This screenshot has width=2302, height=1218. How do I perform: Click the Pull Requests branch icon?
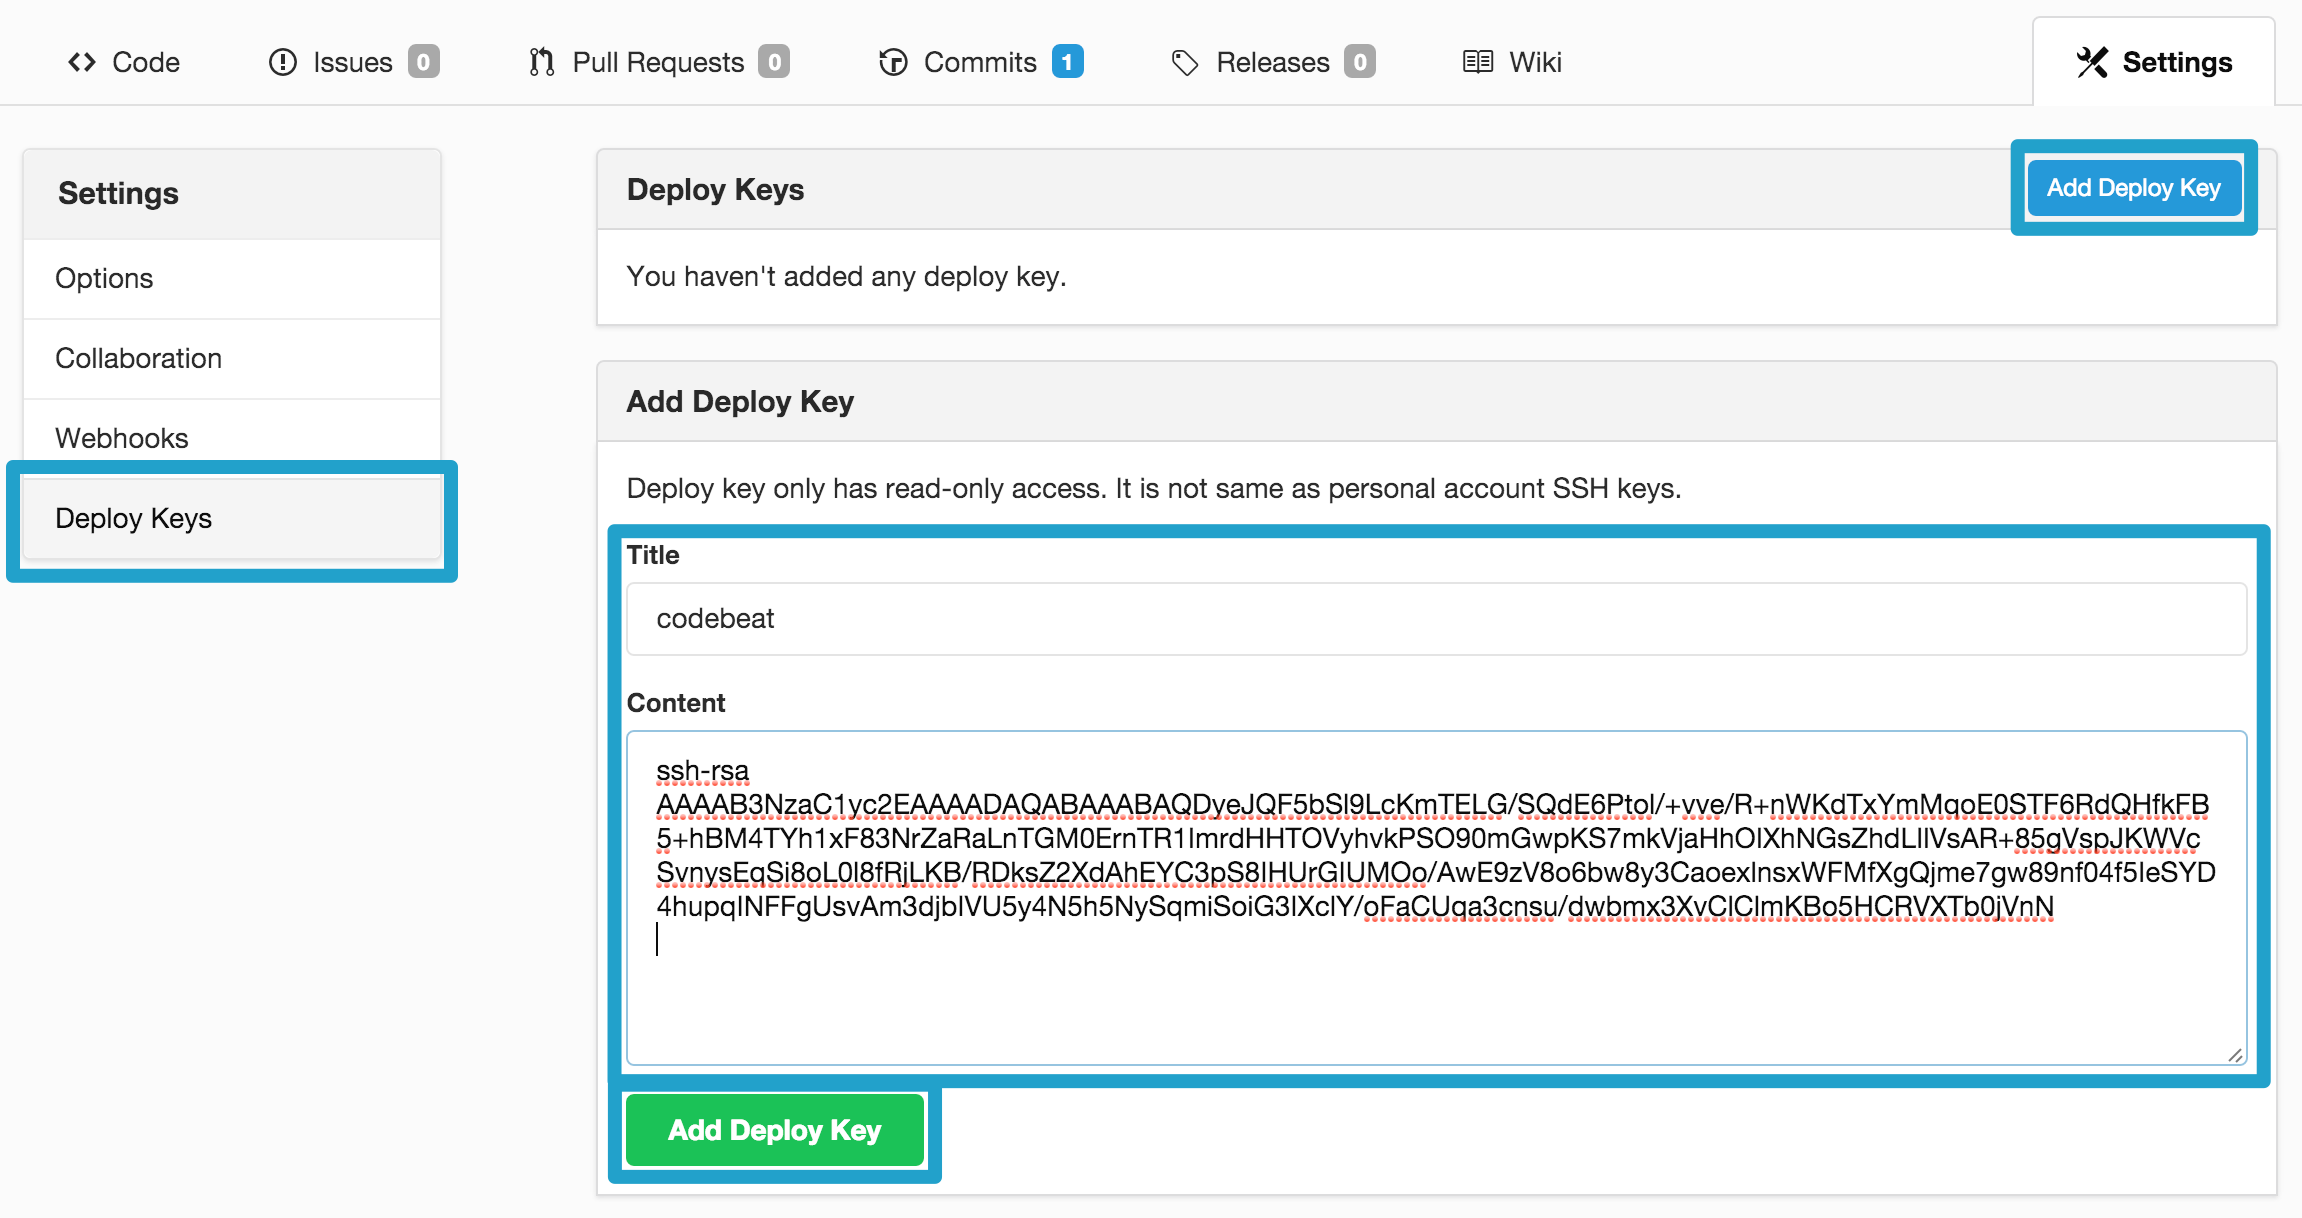pyautogui.click(x=541, y=62)
